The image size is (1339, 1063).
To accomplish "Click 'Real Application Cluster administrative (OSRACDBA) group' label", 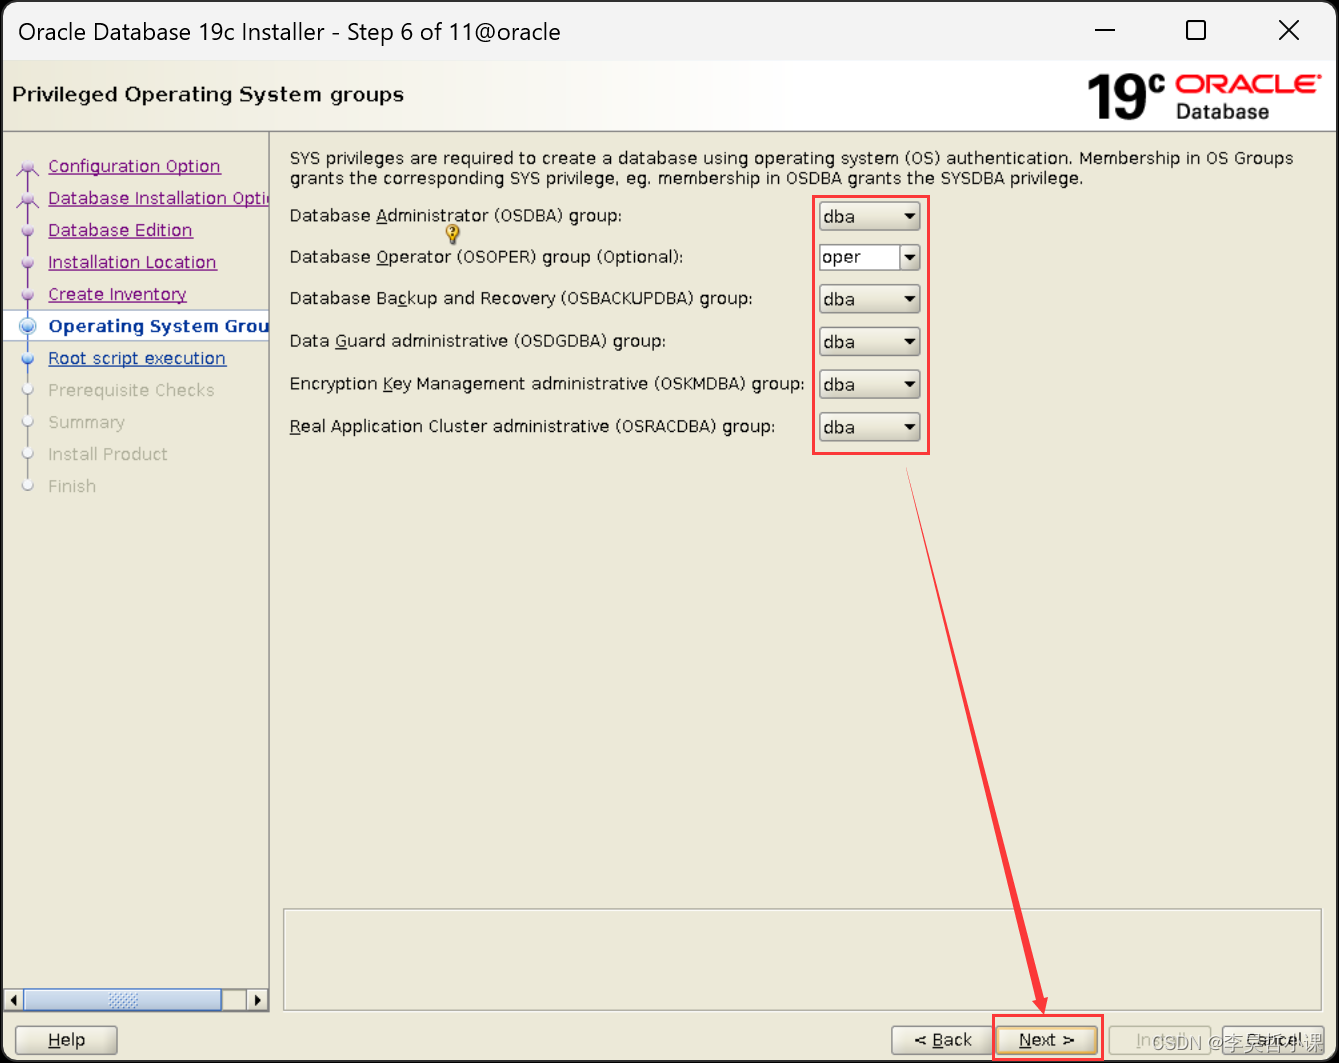I will [x=532, y=426].
